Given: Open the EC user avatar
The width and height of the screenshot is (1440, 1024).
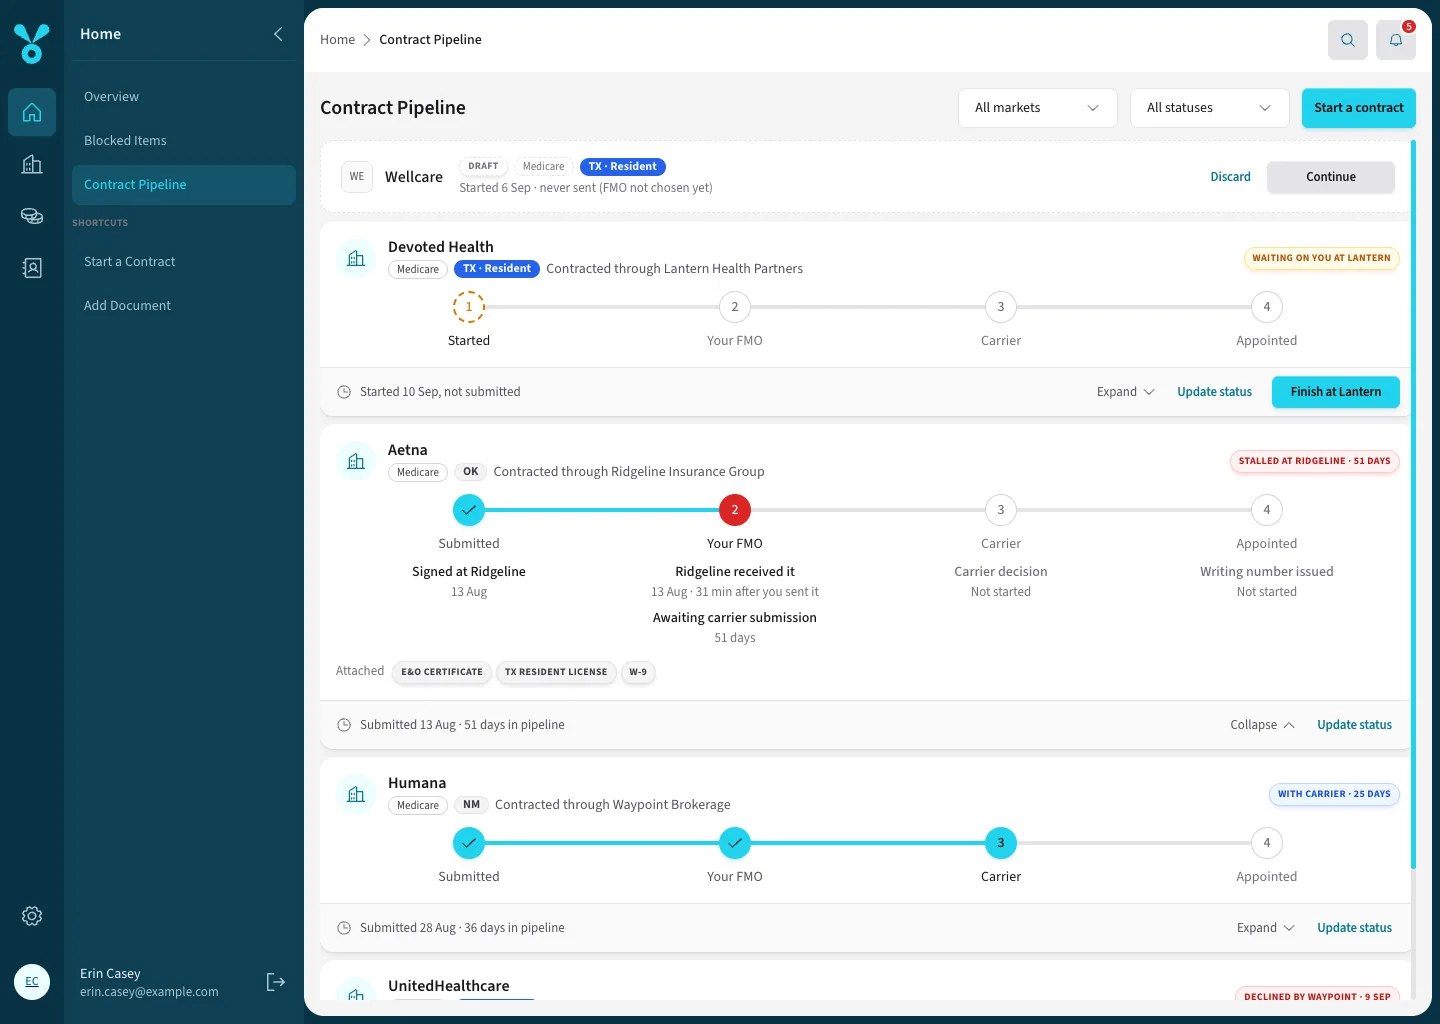Looking at the screenshot, I should point(32,982).
